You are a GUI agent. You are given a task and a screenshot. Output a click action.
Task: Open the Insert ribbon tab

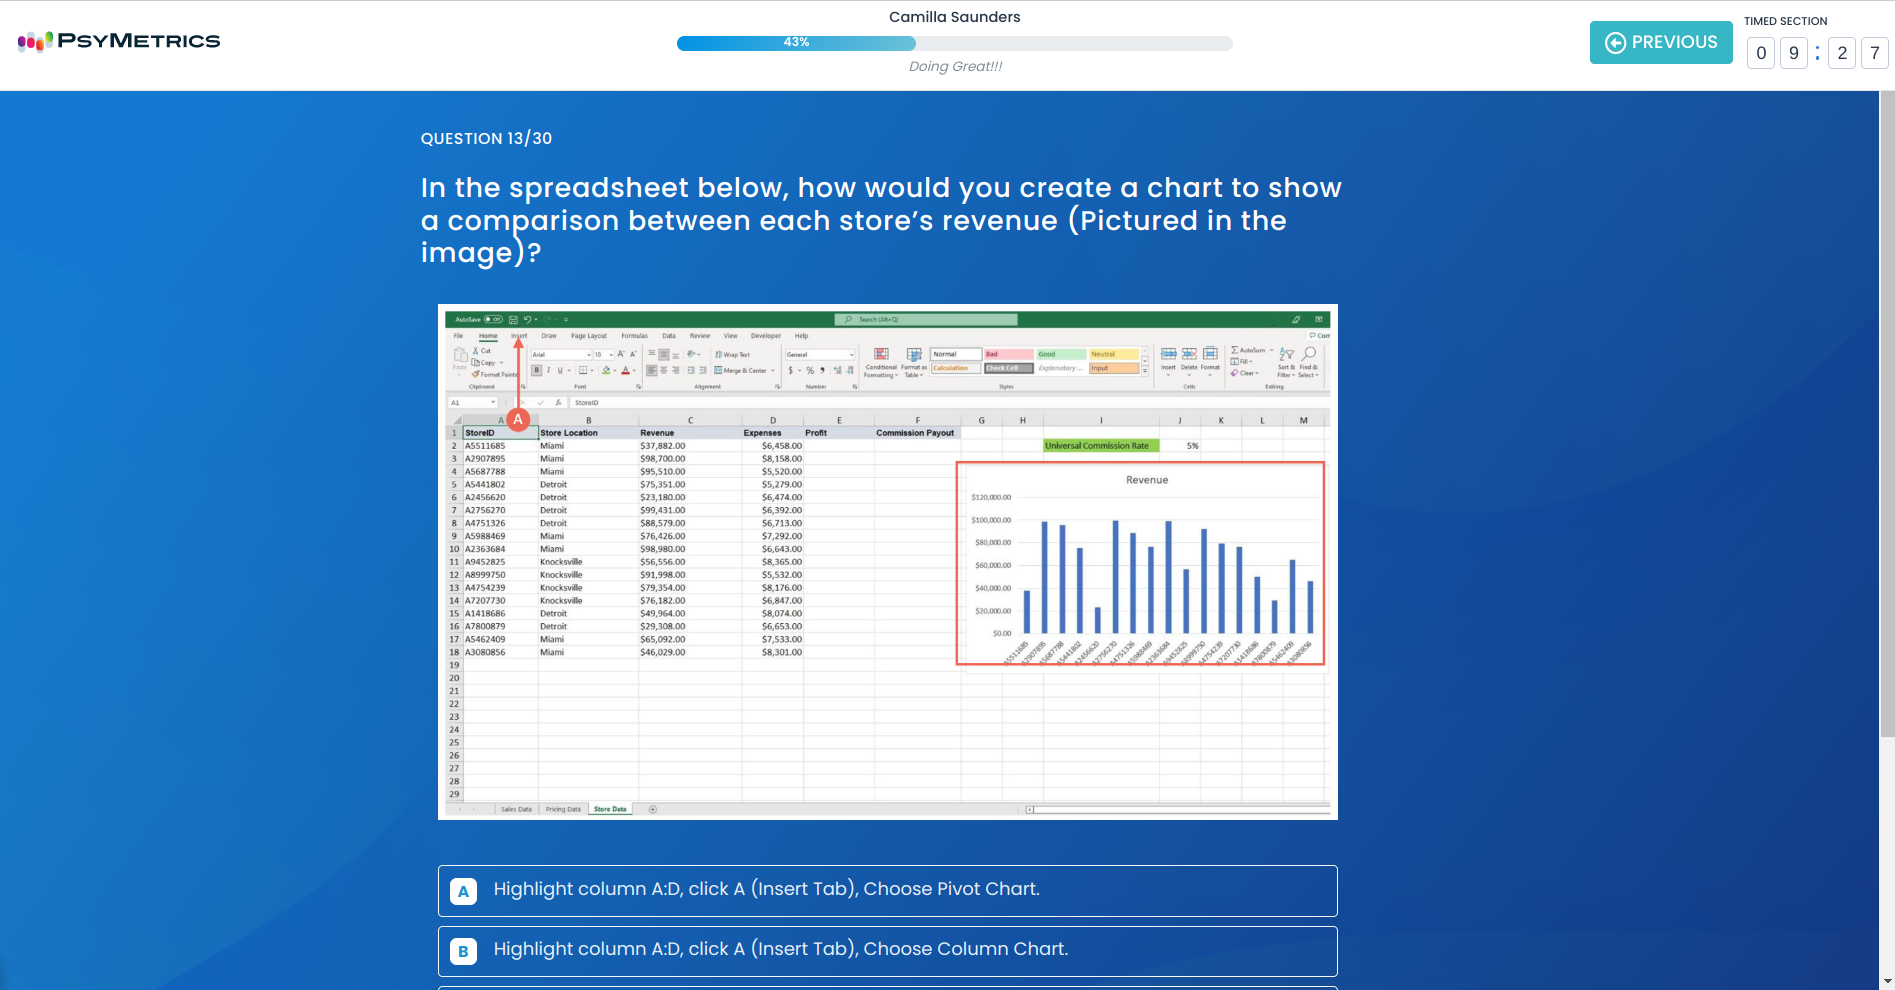[x=519, y=336]
